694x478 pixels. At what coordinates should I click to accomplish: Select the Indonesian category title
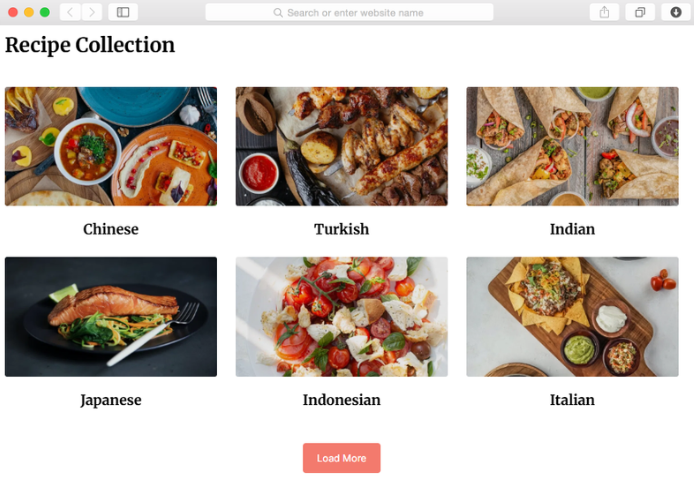[x=341, y=400]
